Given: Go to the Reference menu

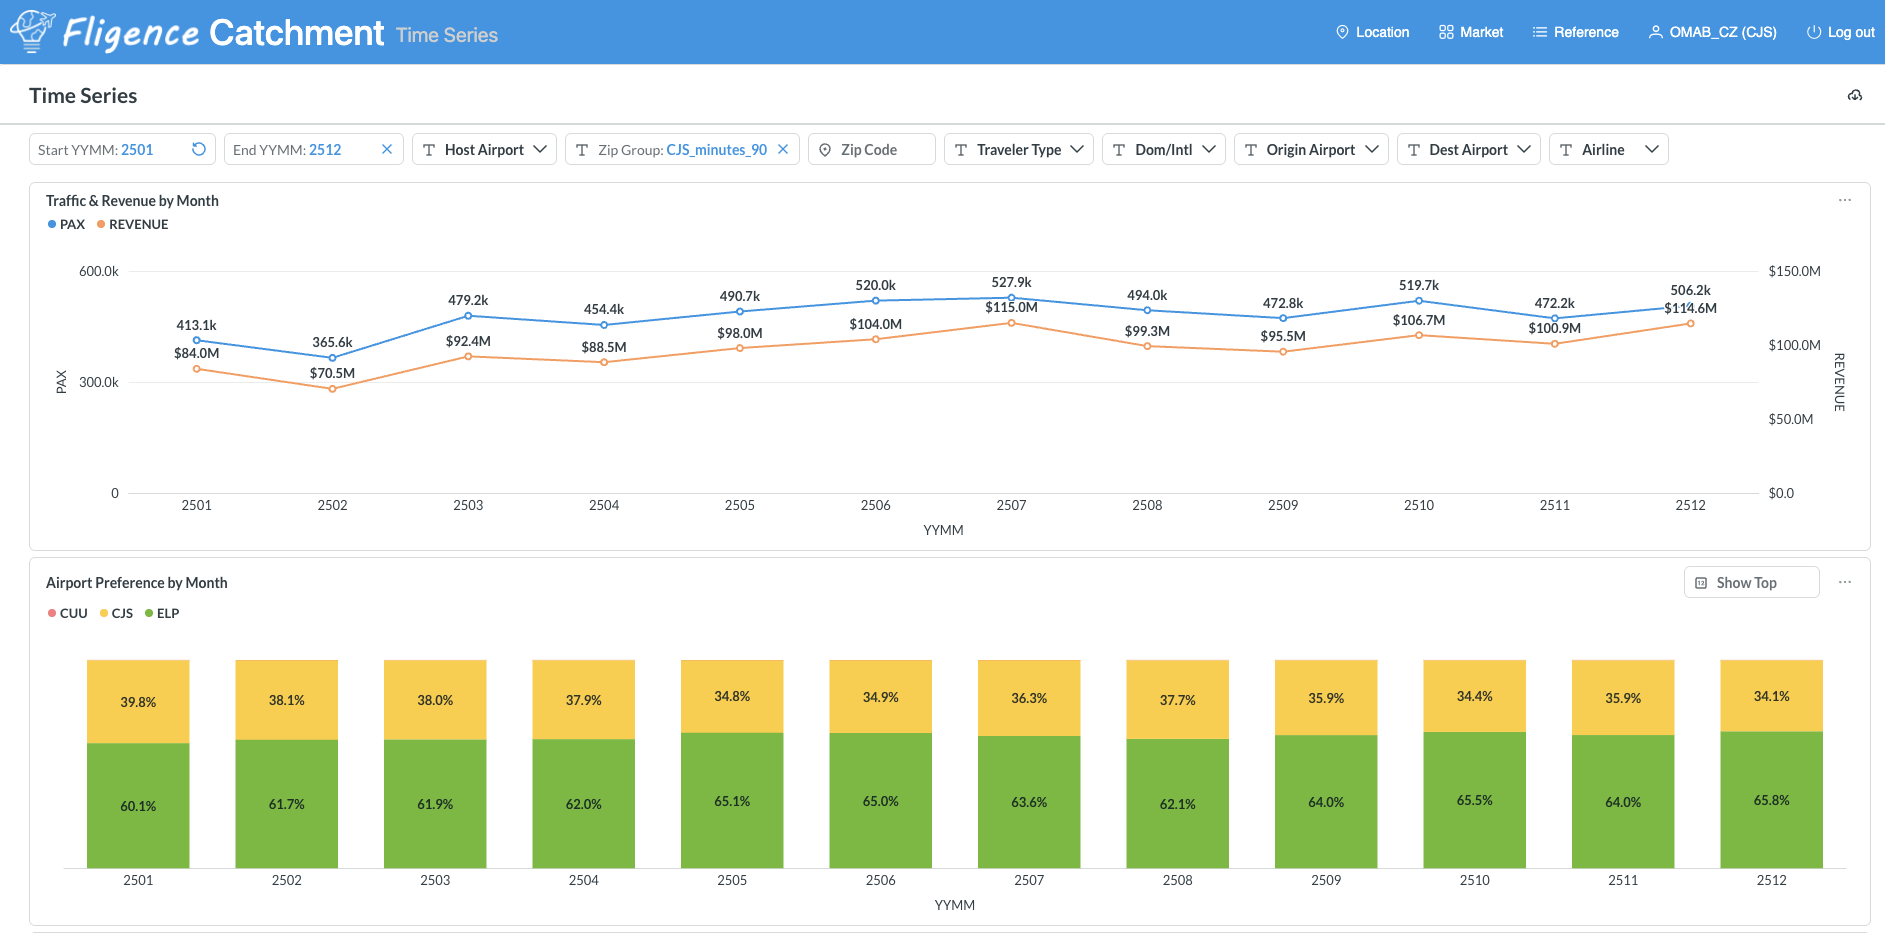Looking at the screenshot, I should click(x=1575, y=32).
